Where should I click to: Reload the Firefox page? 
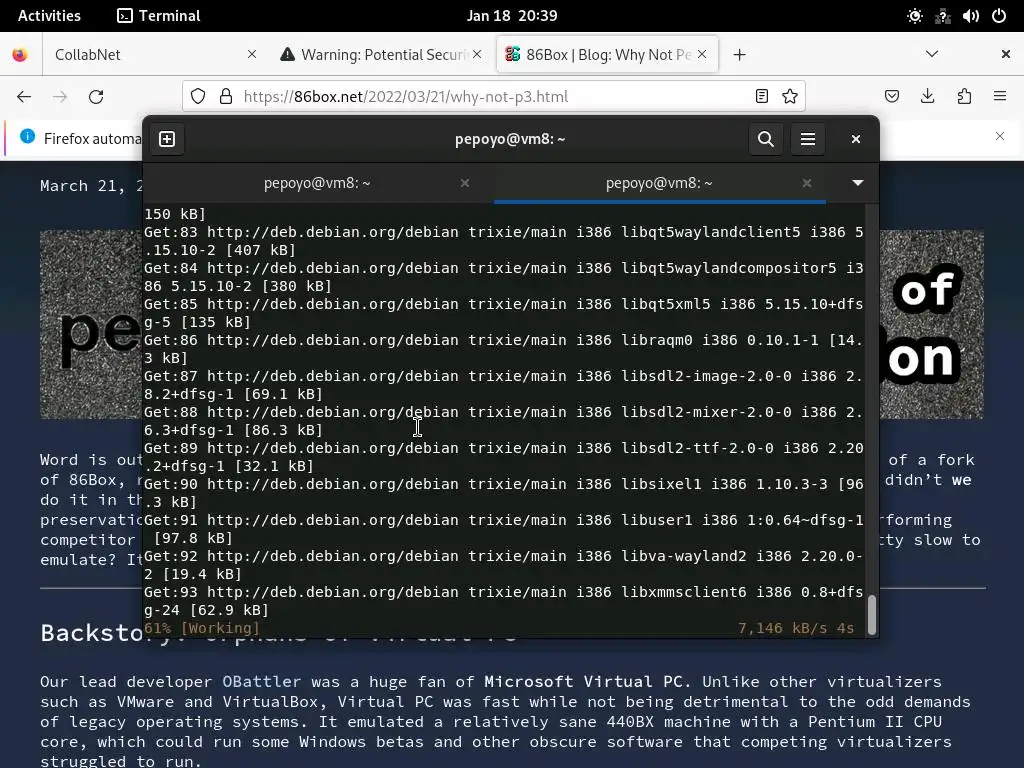[x=96, y=97]
